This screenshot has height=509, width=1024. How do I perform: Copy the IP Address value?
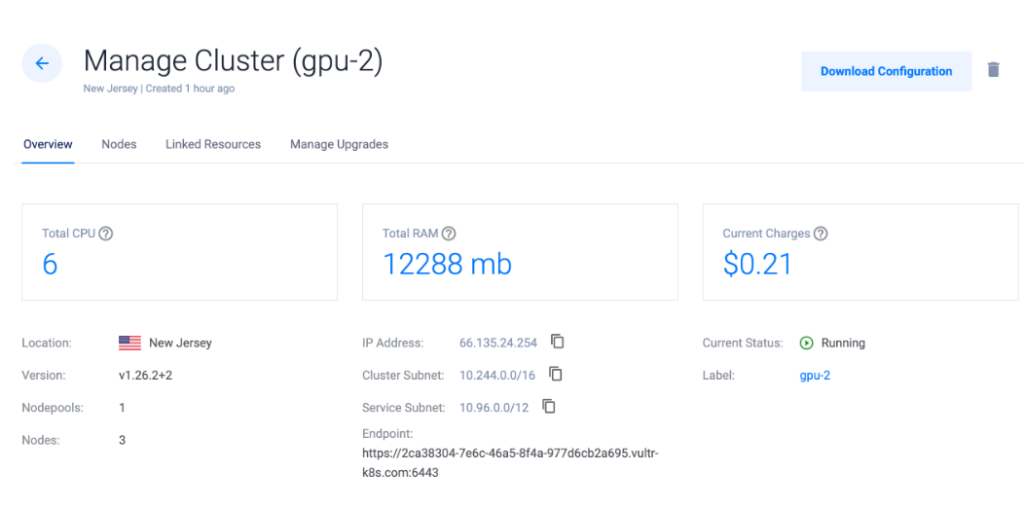pyautogui.click(x=557, y=341)
